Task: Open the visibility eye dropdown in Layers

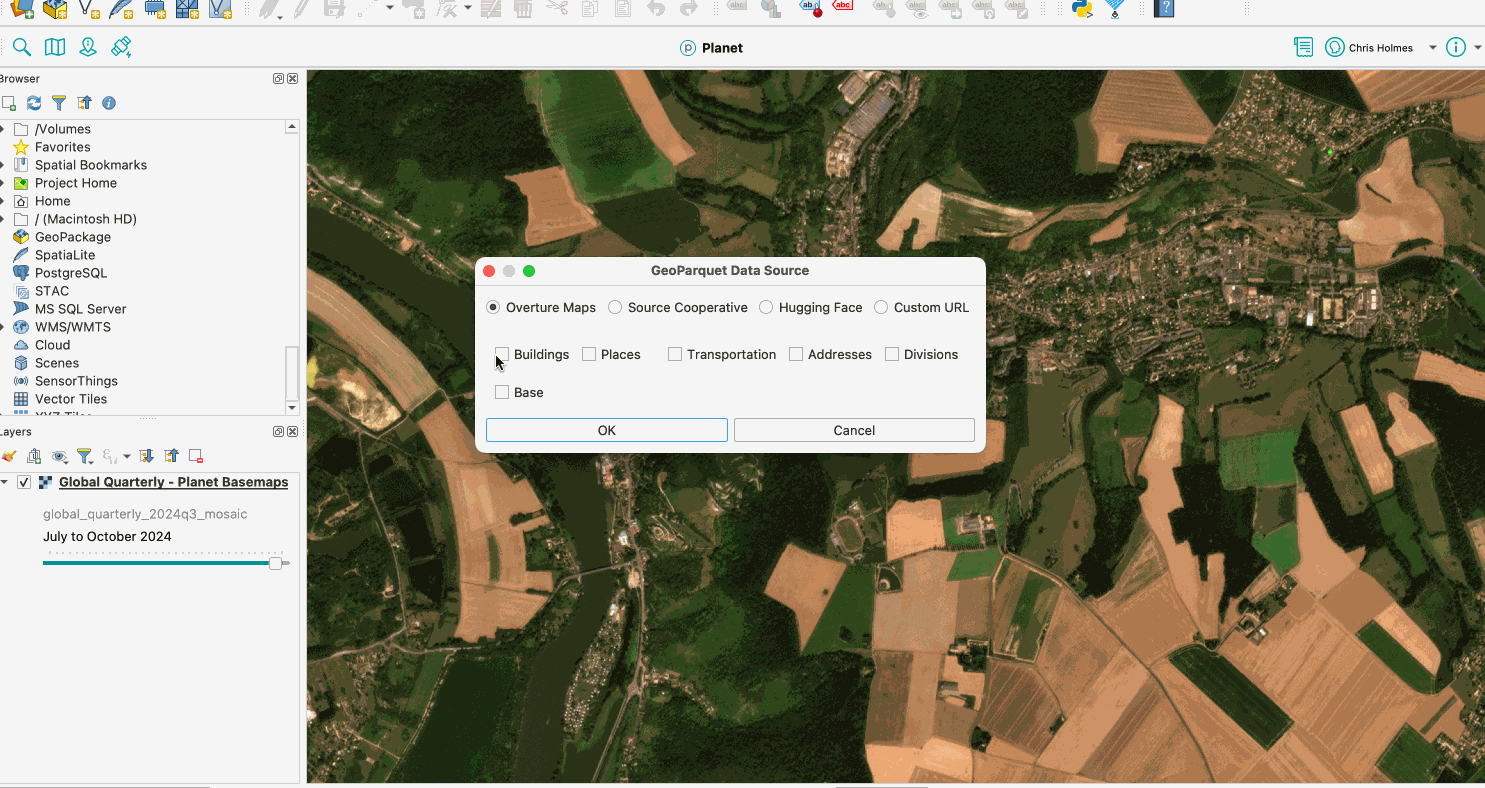Action: [60, 456]
